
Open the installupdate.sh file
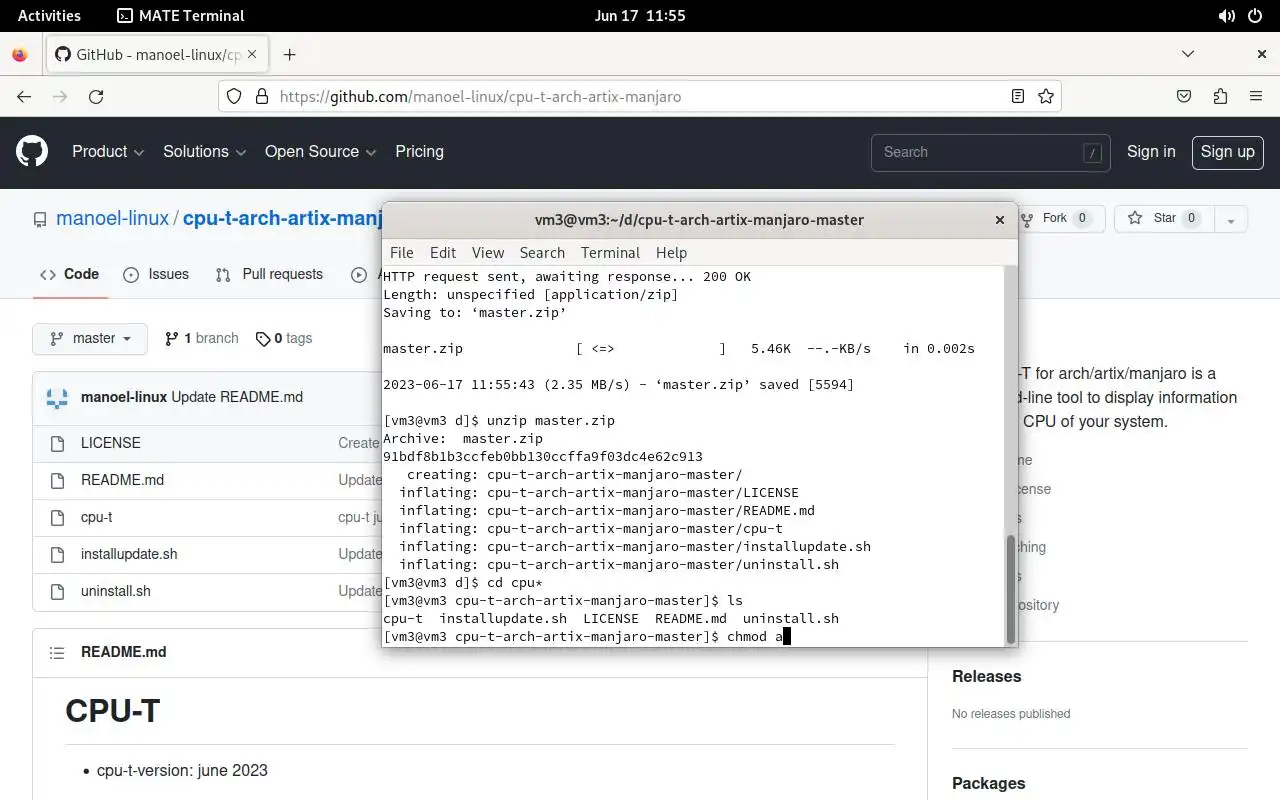129,554
